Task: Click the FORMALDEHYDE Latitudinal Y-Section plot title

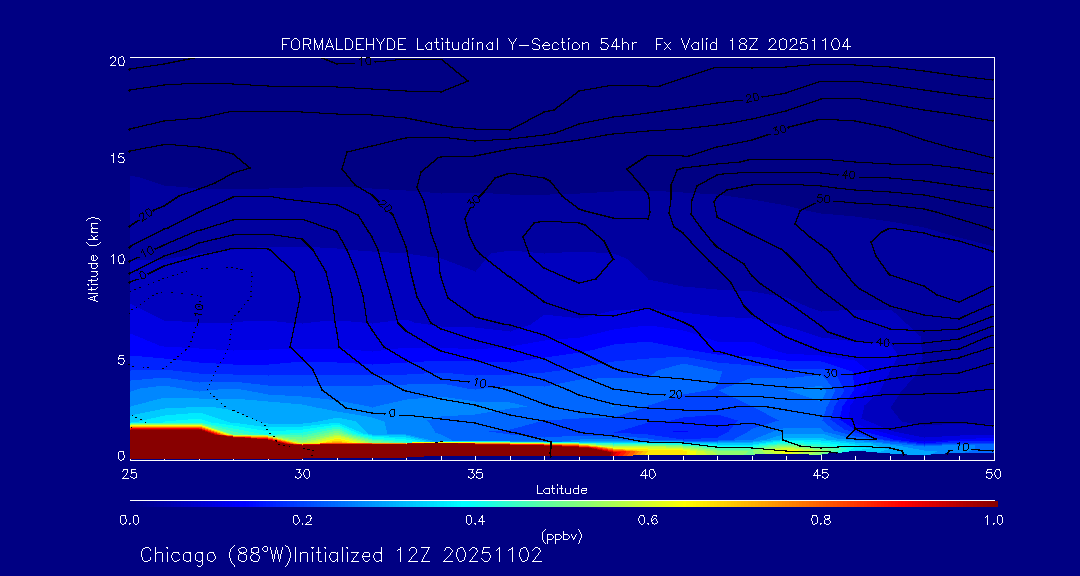Action: point(565,45)
